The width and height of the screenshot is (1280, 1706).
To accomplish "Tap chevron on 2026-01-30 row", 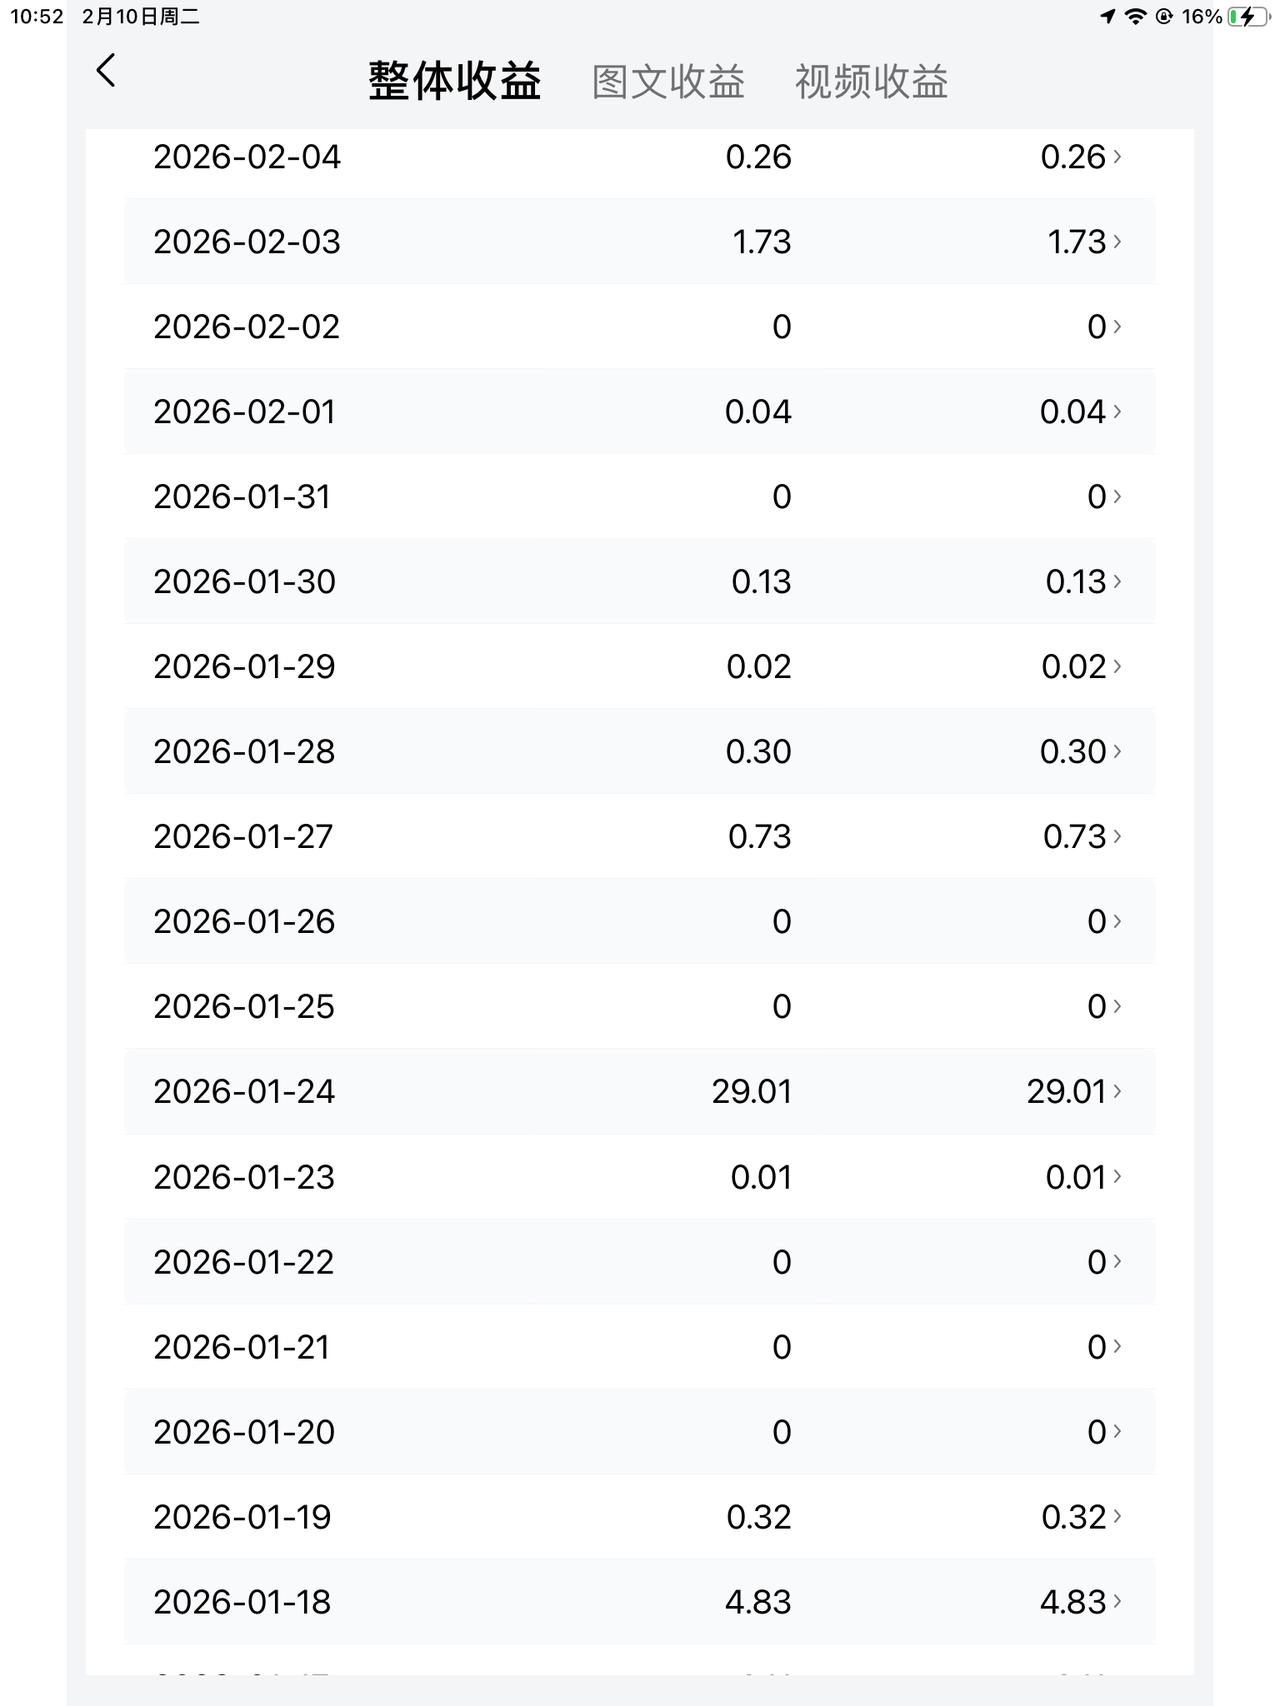I will (x=1117, y=581).
